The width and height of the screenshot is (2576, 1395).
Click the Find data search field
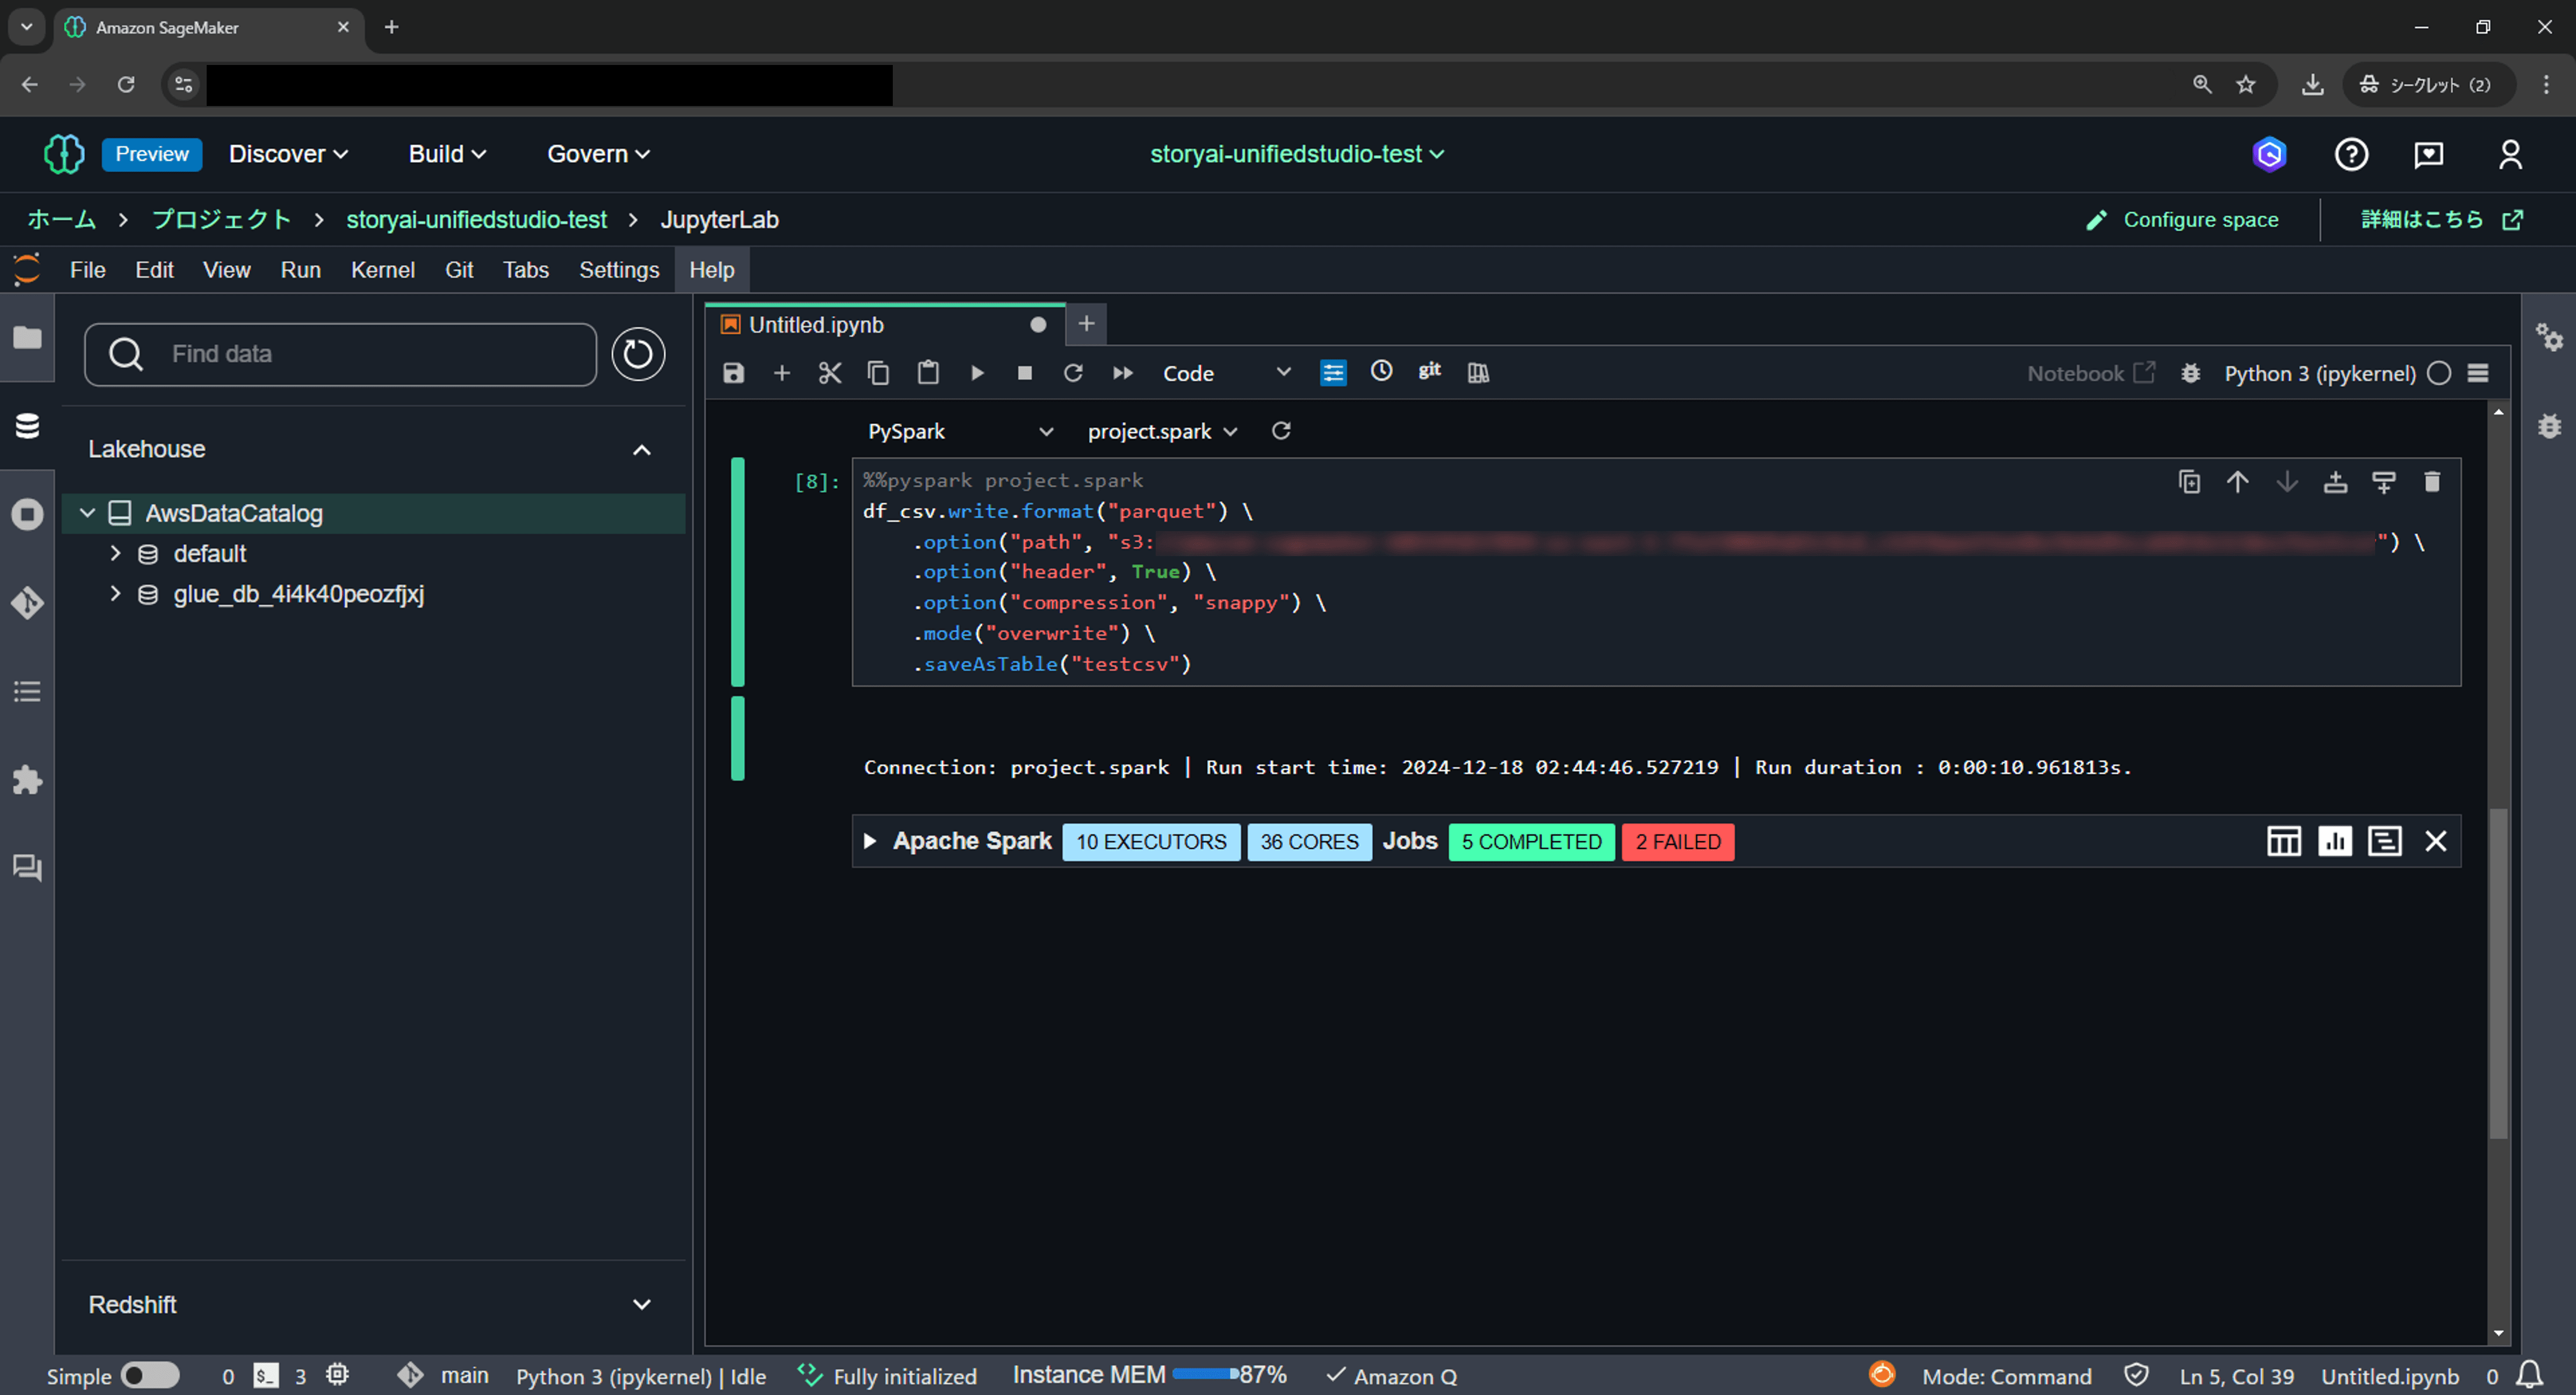[x=341, y=354]
